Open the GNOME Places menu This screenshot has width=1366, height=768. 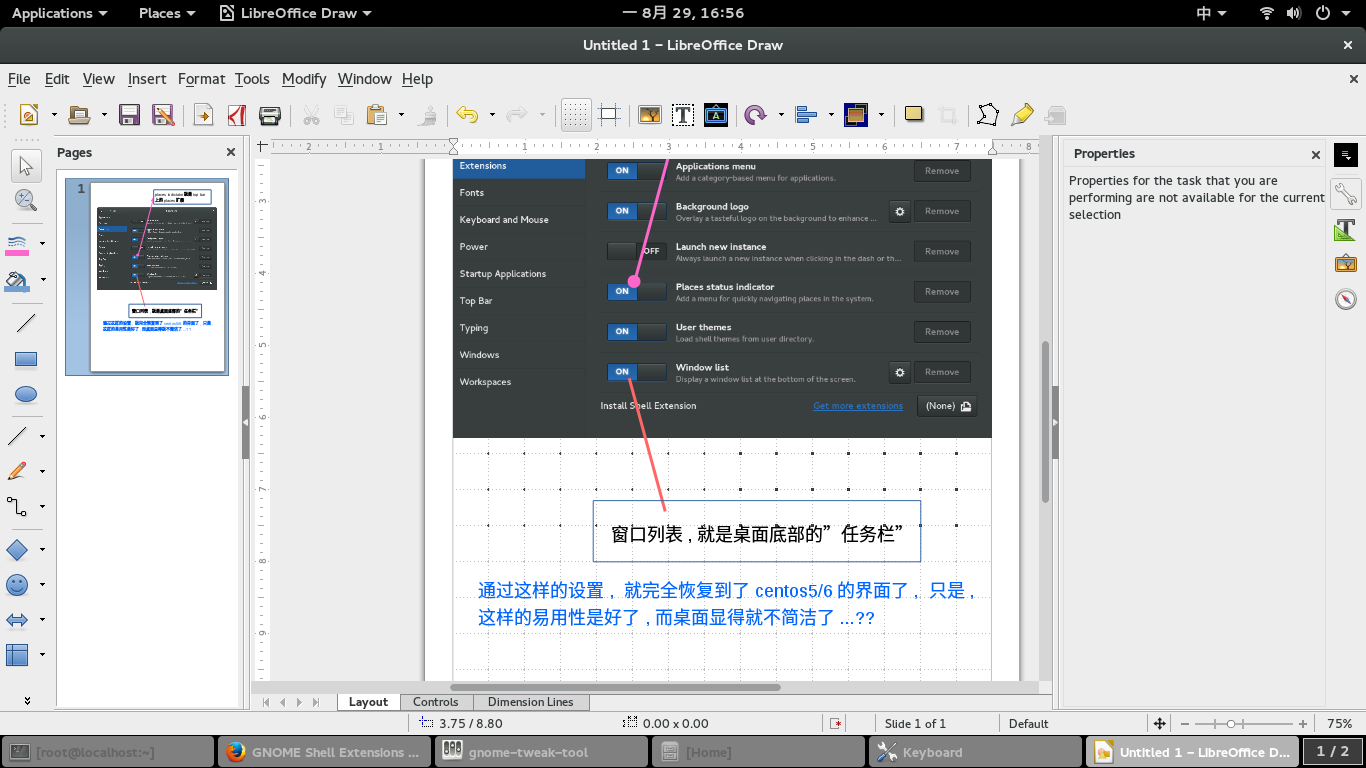[x=167, y=13]
